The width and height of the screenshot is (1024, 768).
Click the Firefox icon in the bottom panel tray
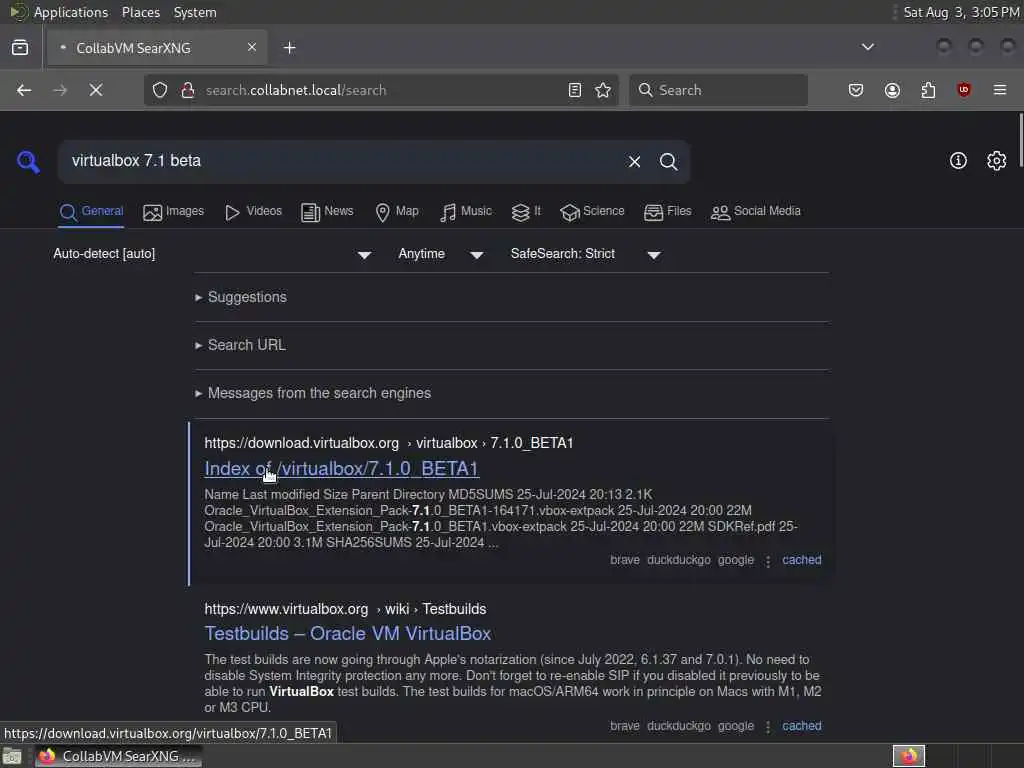[909, 756]
